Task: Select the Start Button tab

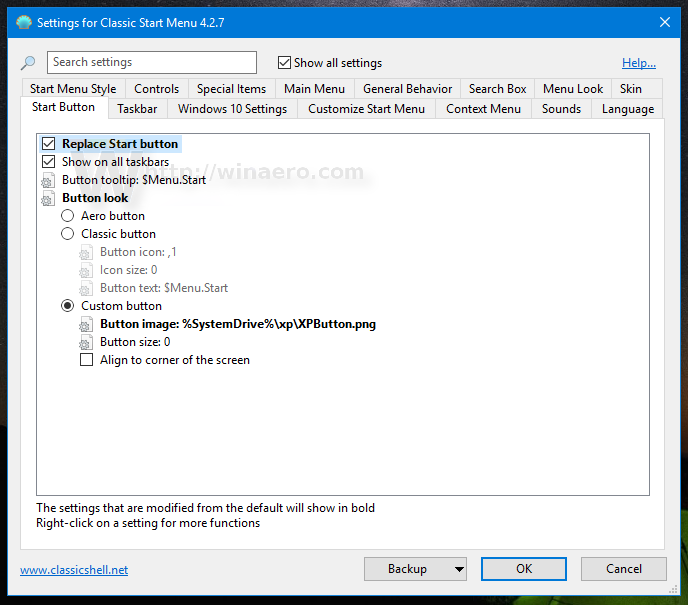Action: [x=64, y=107]
